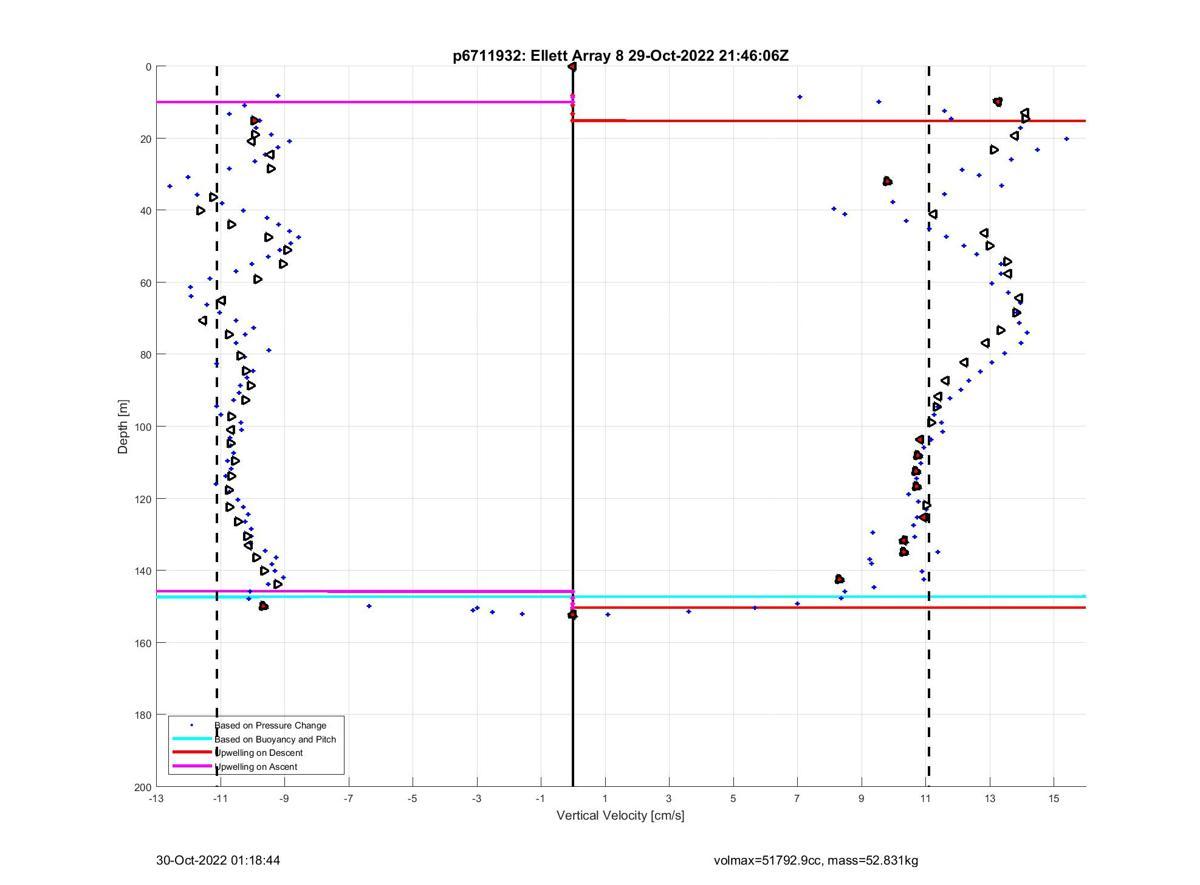Click the 'volmax=51792.9cc, mass=52.831kg' text
1200x885 pixels.
[816, 860]
